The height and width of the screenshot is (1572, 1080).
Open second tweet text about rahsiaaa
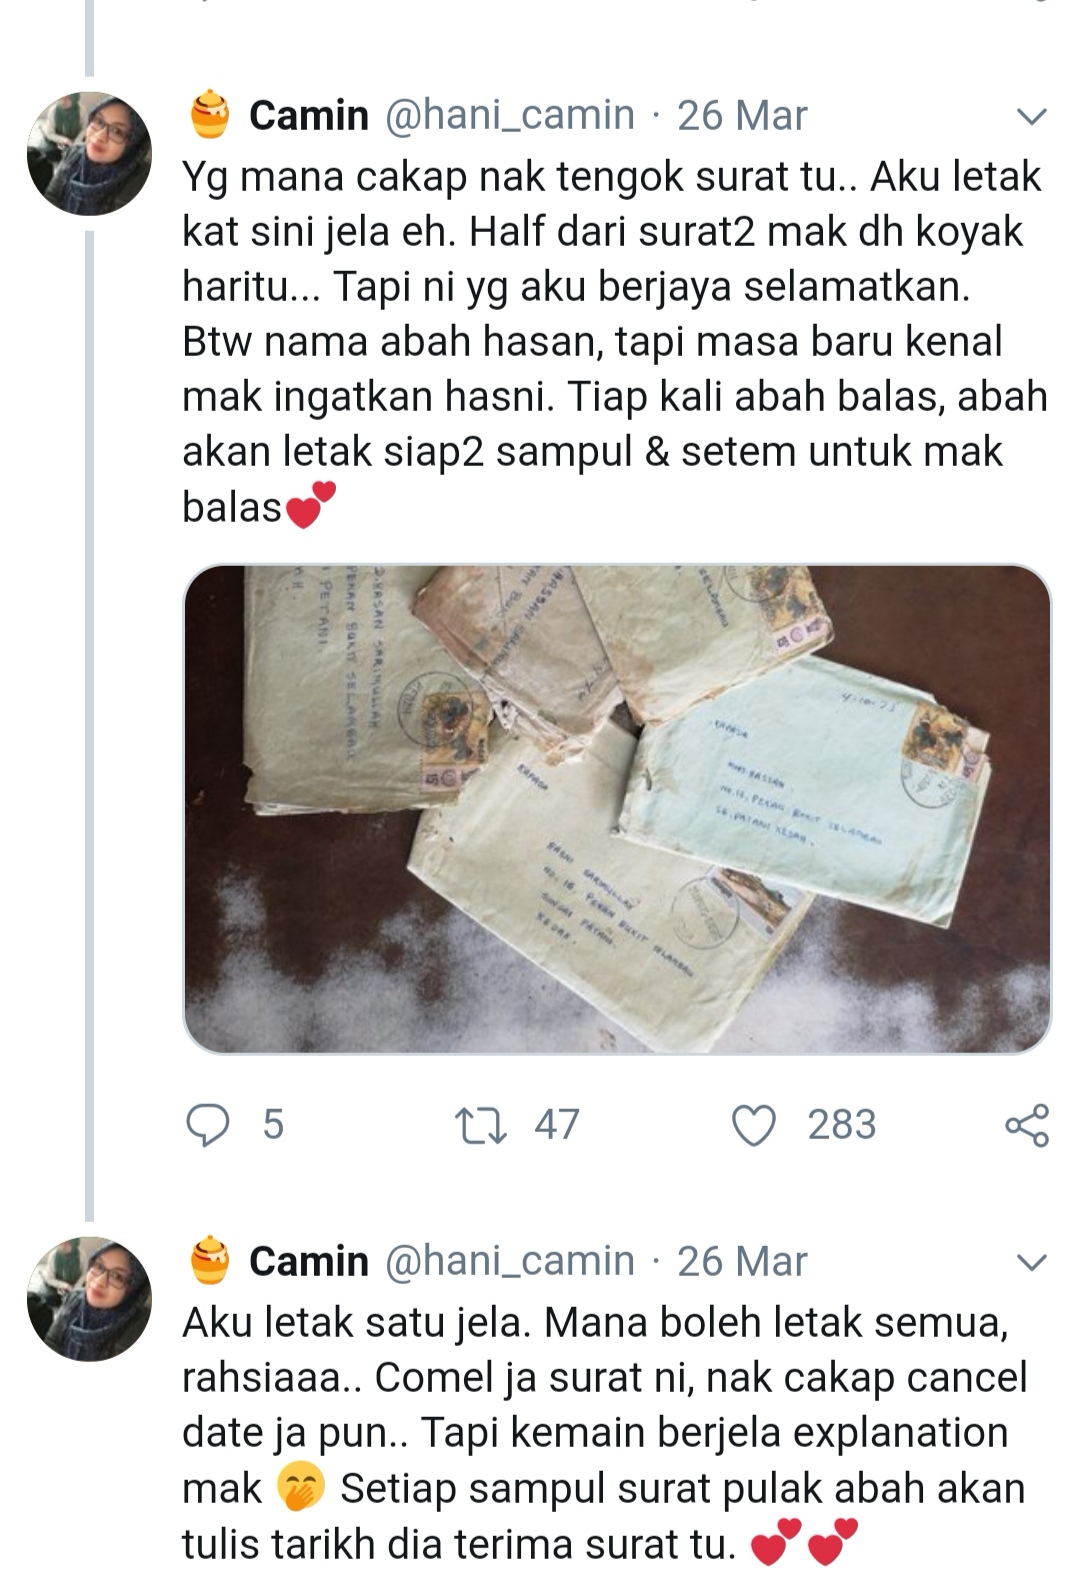604,1433
